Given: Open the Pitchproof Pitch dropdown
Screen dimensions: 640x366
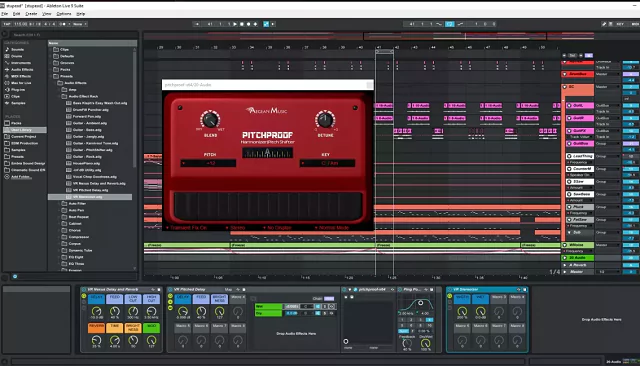Looking at the screenshot, I should 208,163.
